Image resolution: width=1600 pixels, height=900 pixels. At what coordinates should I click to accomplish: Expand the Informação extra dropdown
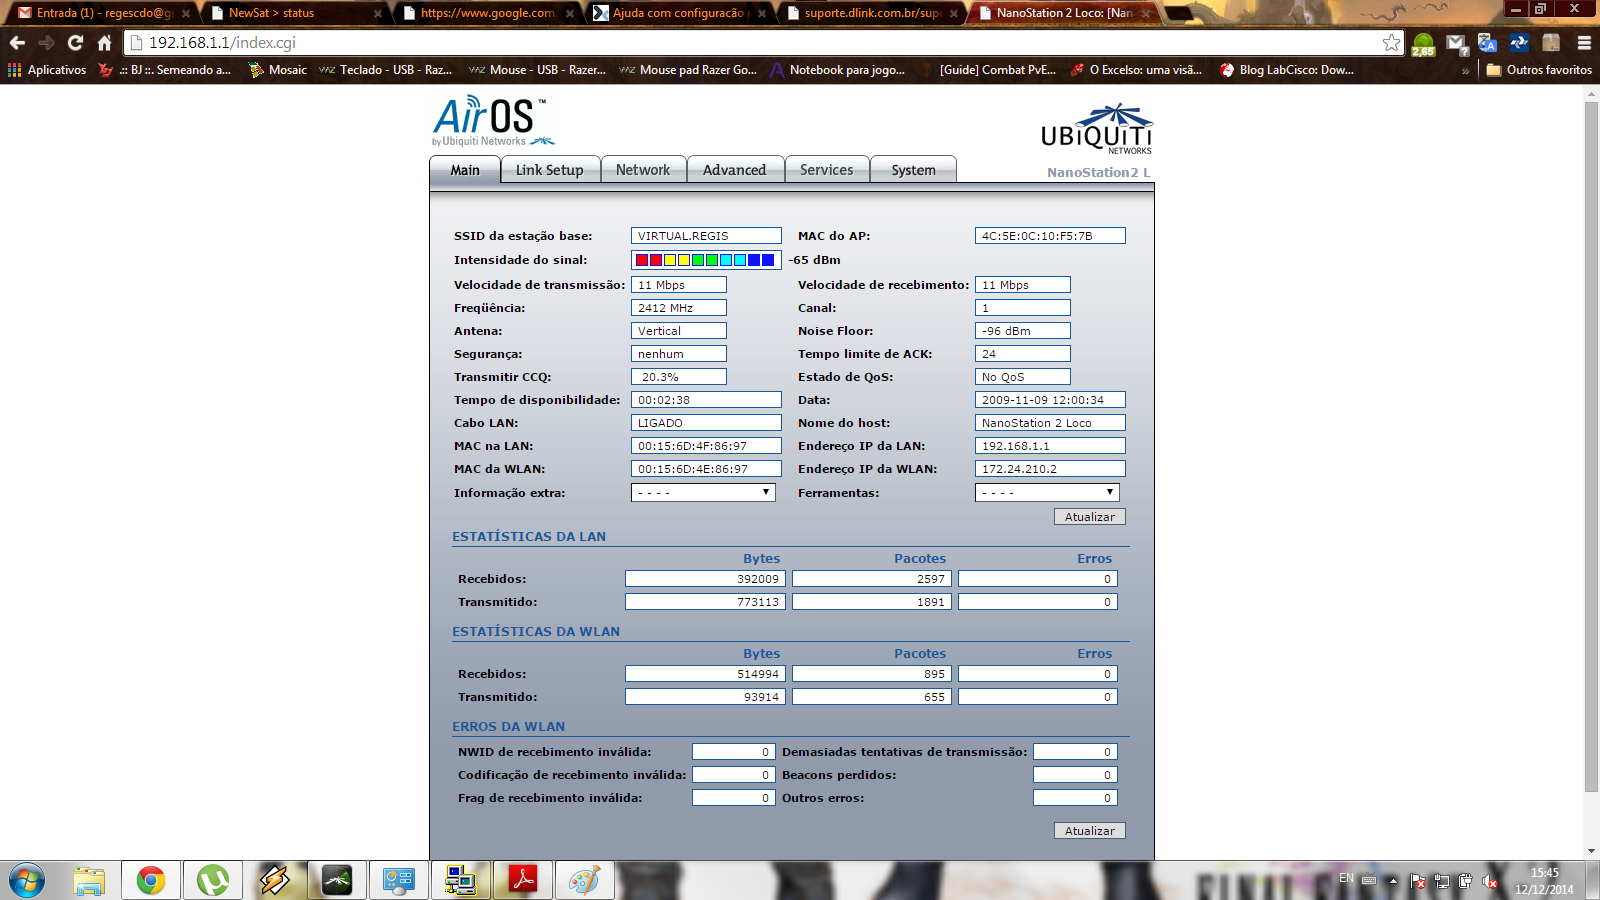(x=703, y=492)
